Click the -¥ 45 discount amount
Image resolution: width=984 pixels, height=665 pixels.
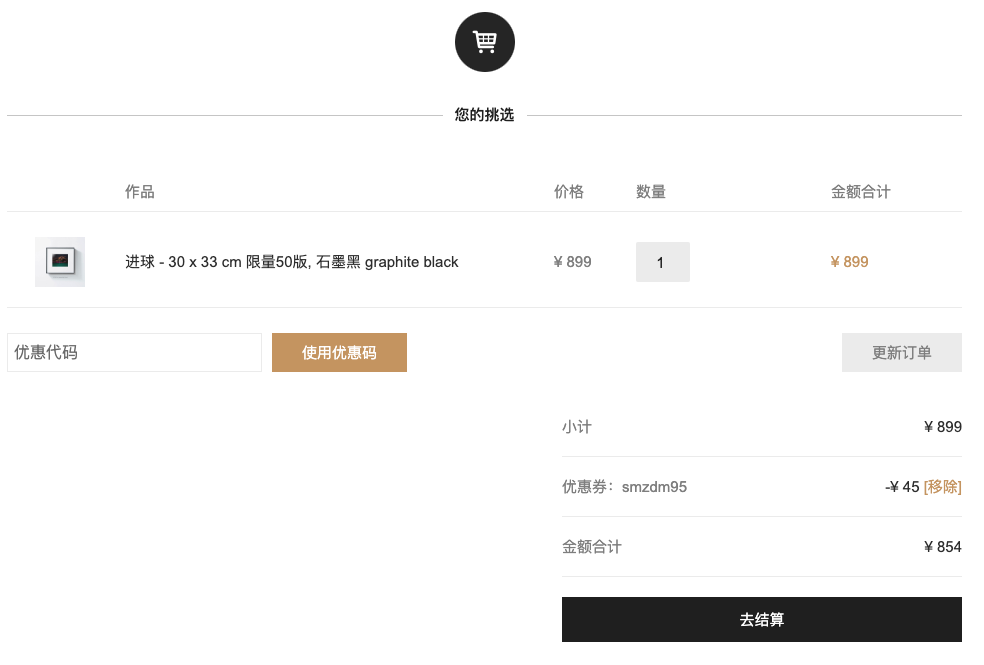(x=902, y=487)
